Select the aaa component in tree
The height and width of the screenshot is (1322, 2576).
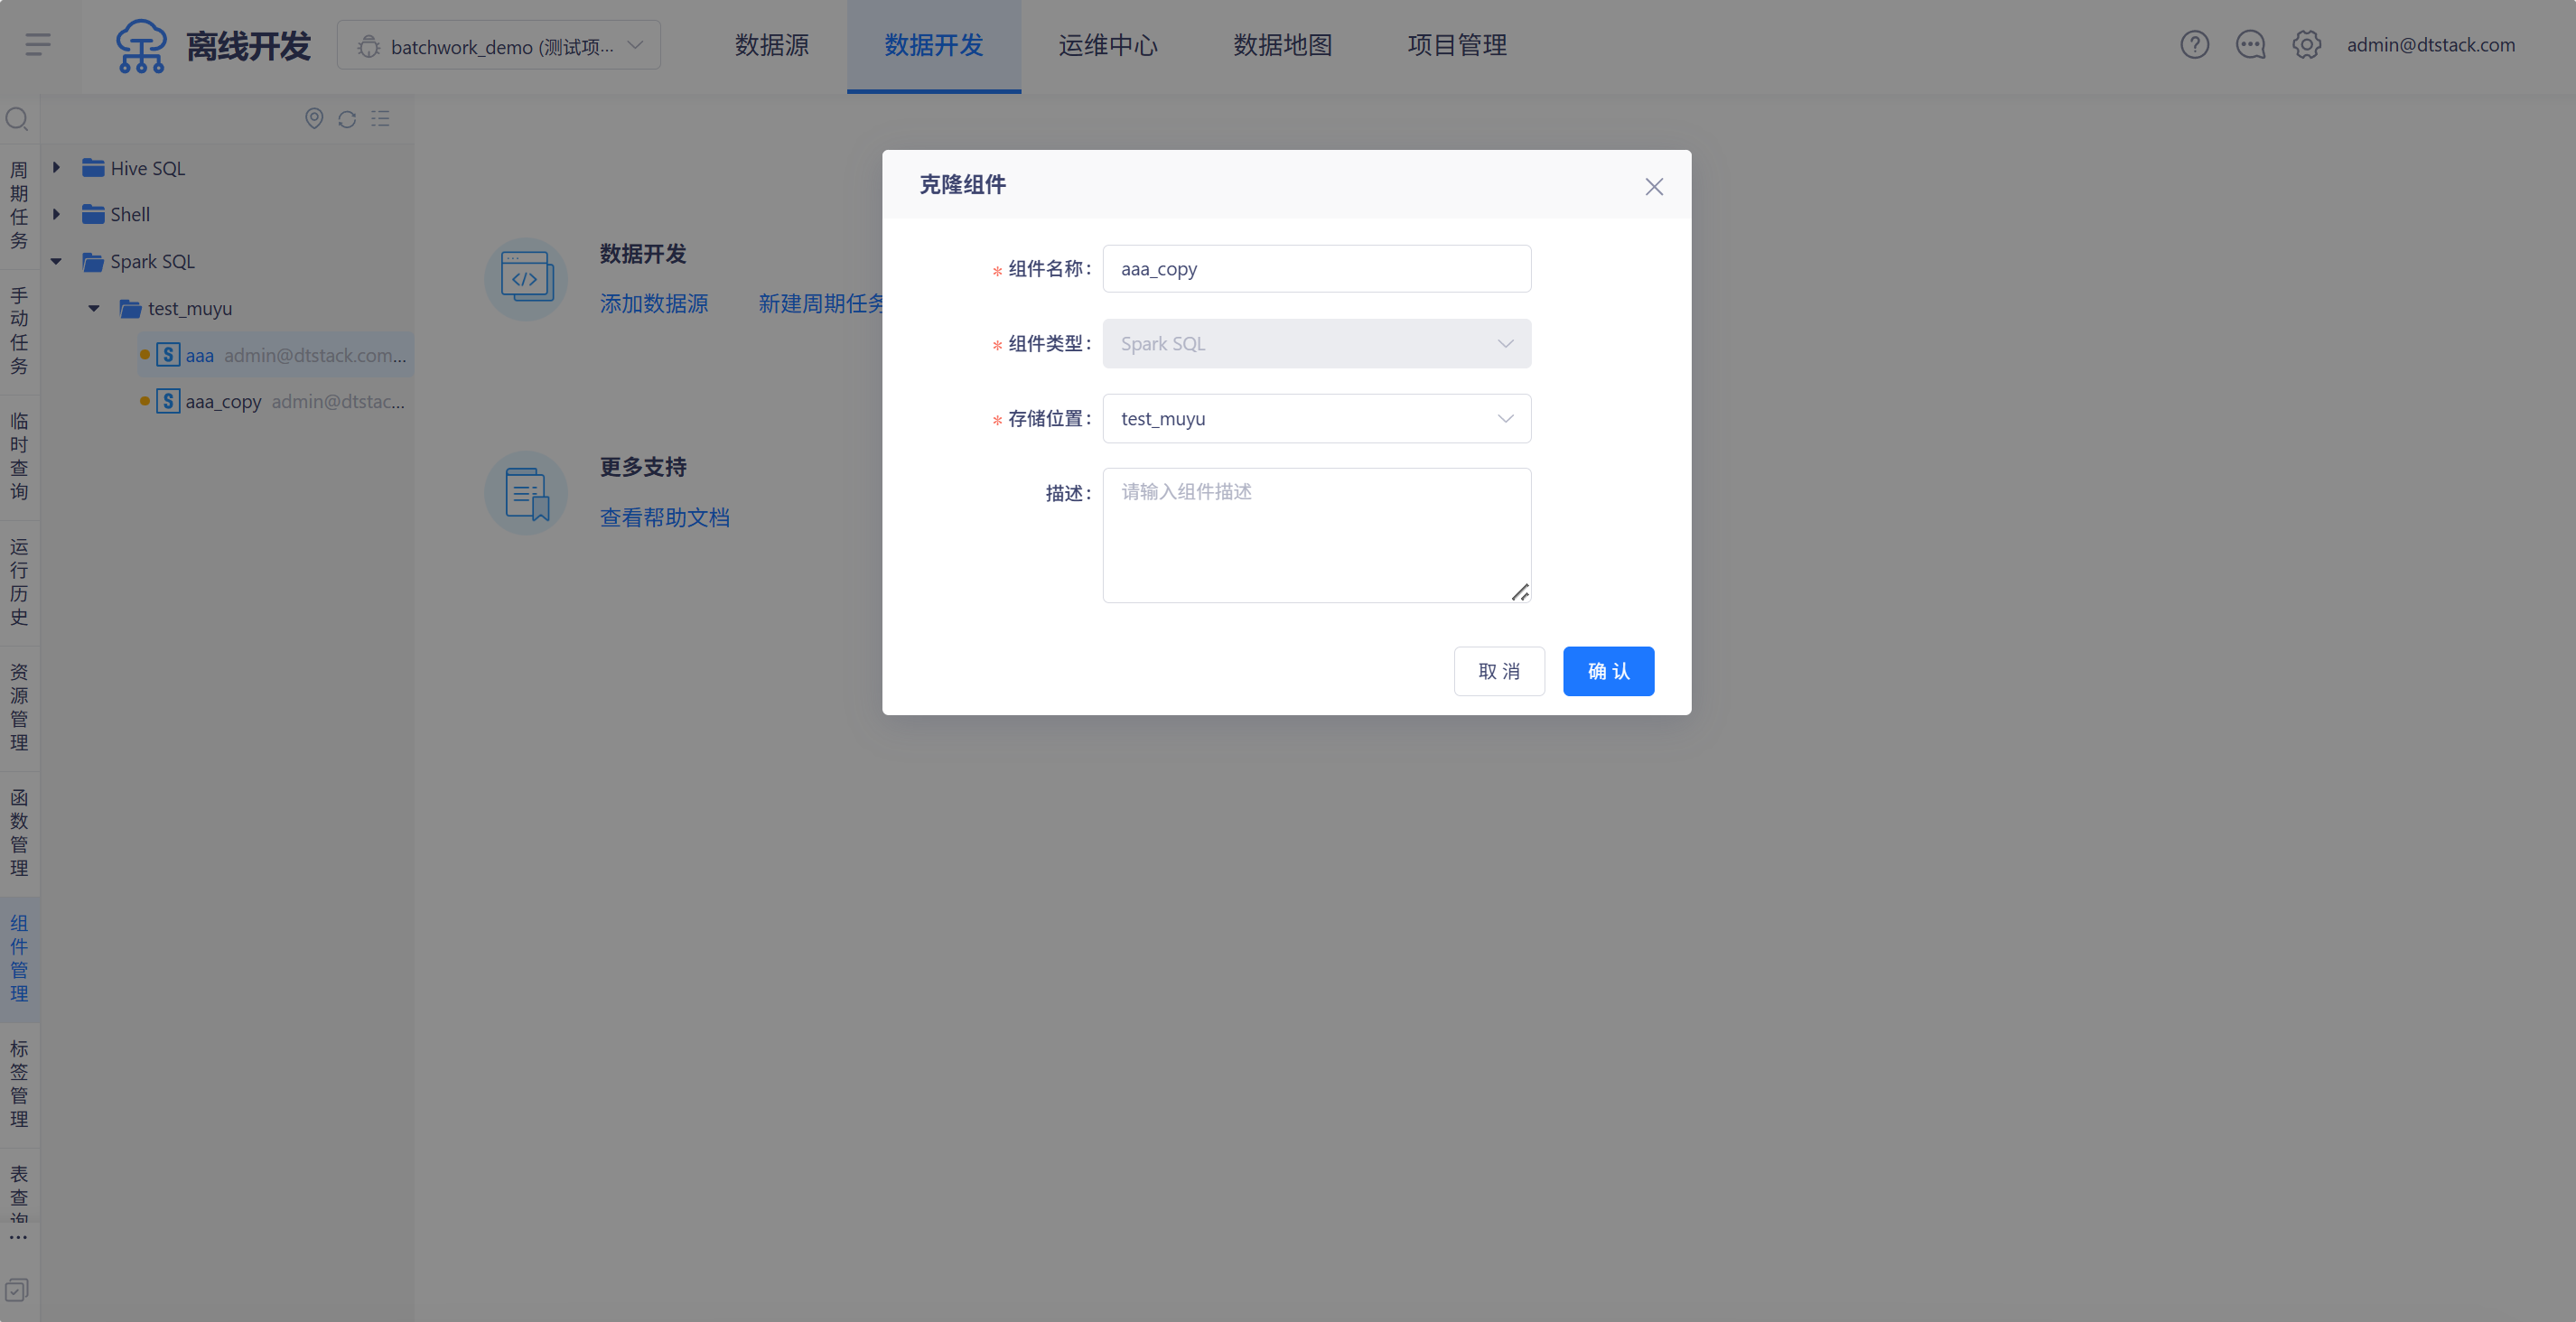click(x=276, y=355)
